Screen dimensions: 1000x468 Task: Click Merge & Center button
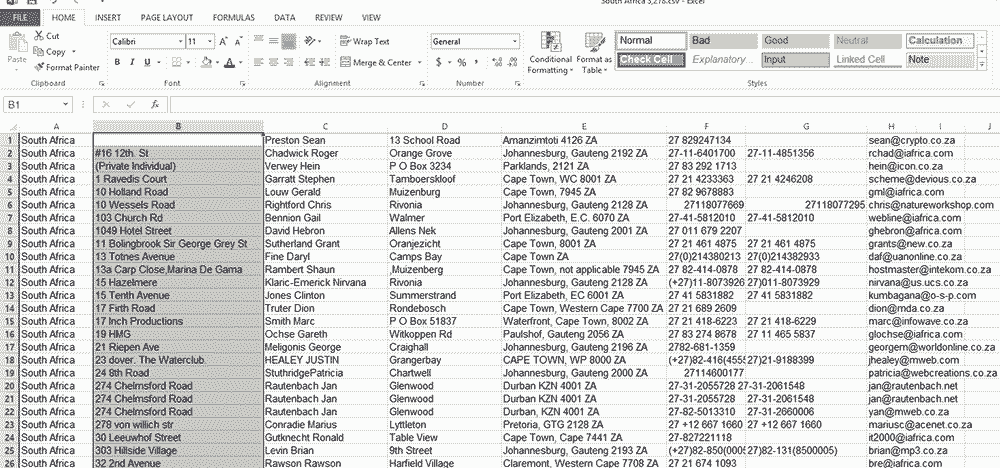[376, 62]
